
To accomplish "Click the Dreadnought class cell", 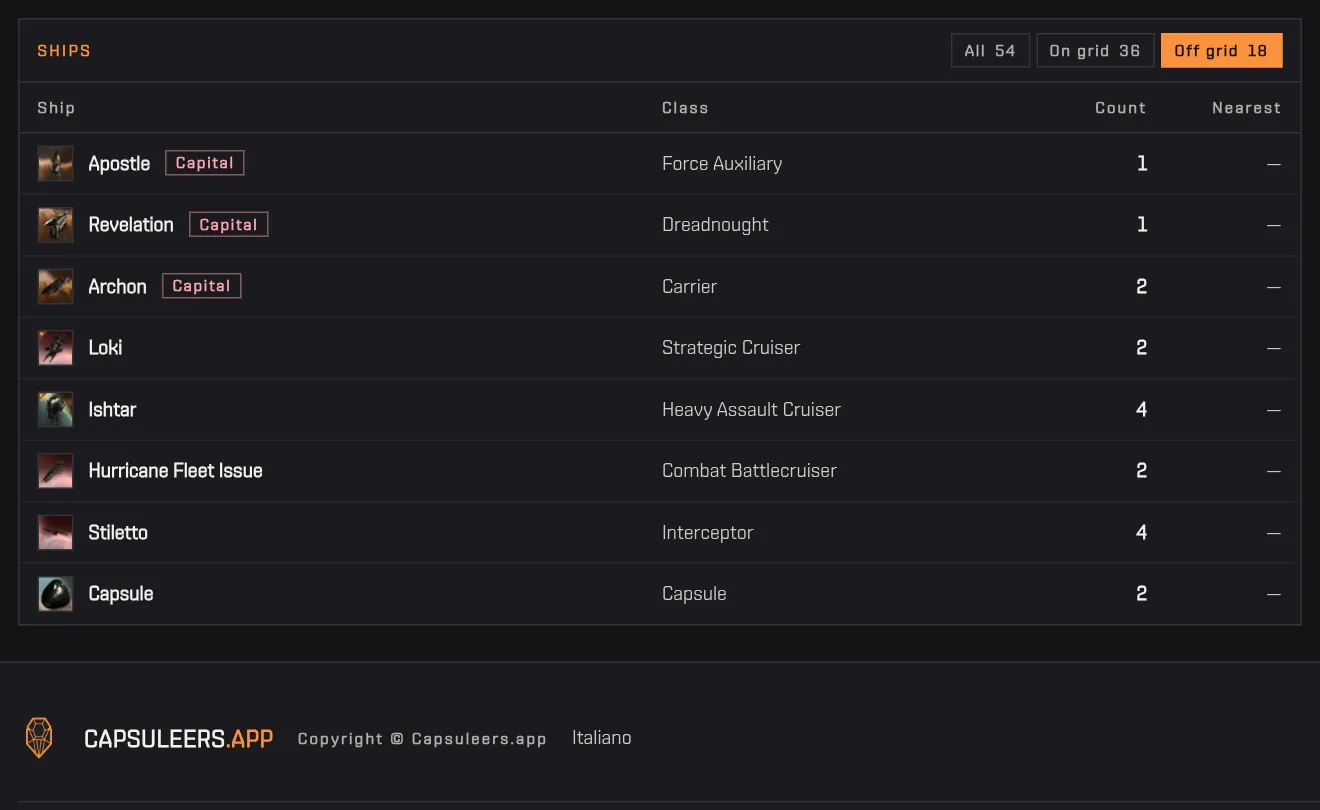I will (715, 225).
